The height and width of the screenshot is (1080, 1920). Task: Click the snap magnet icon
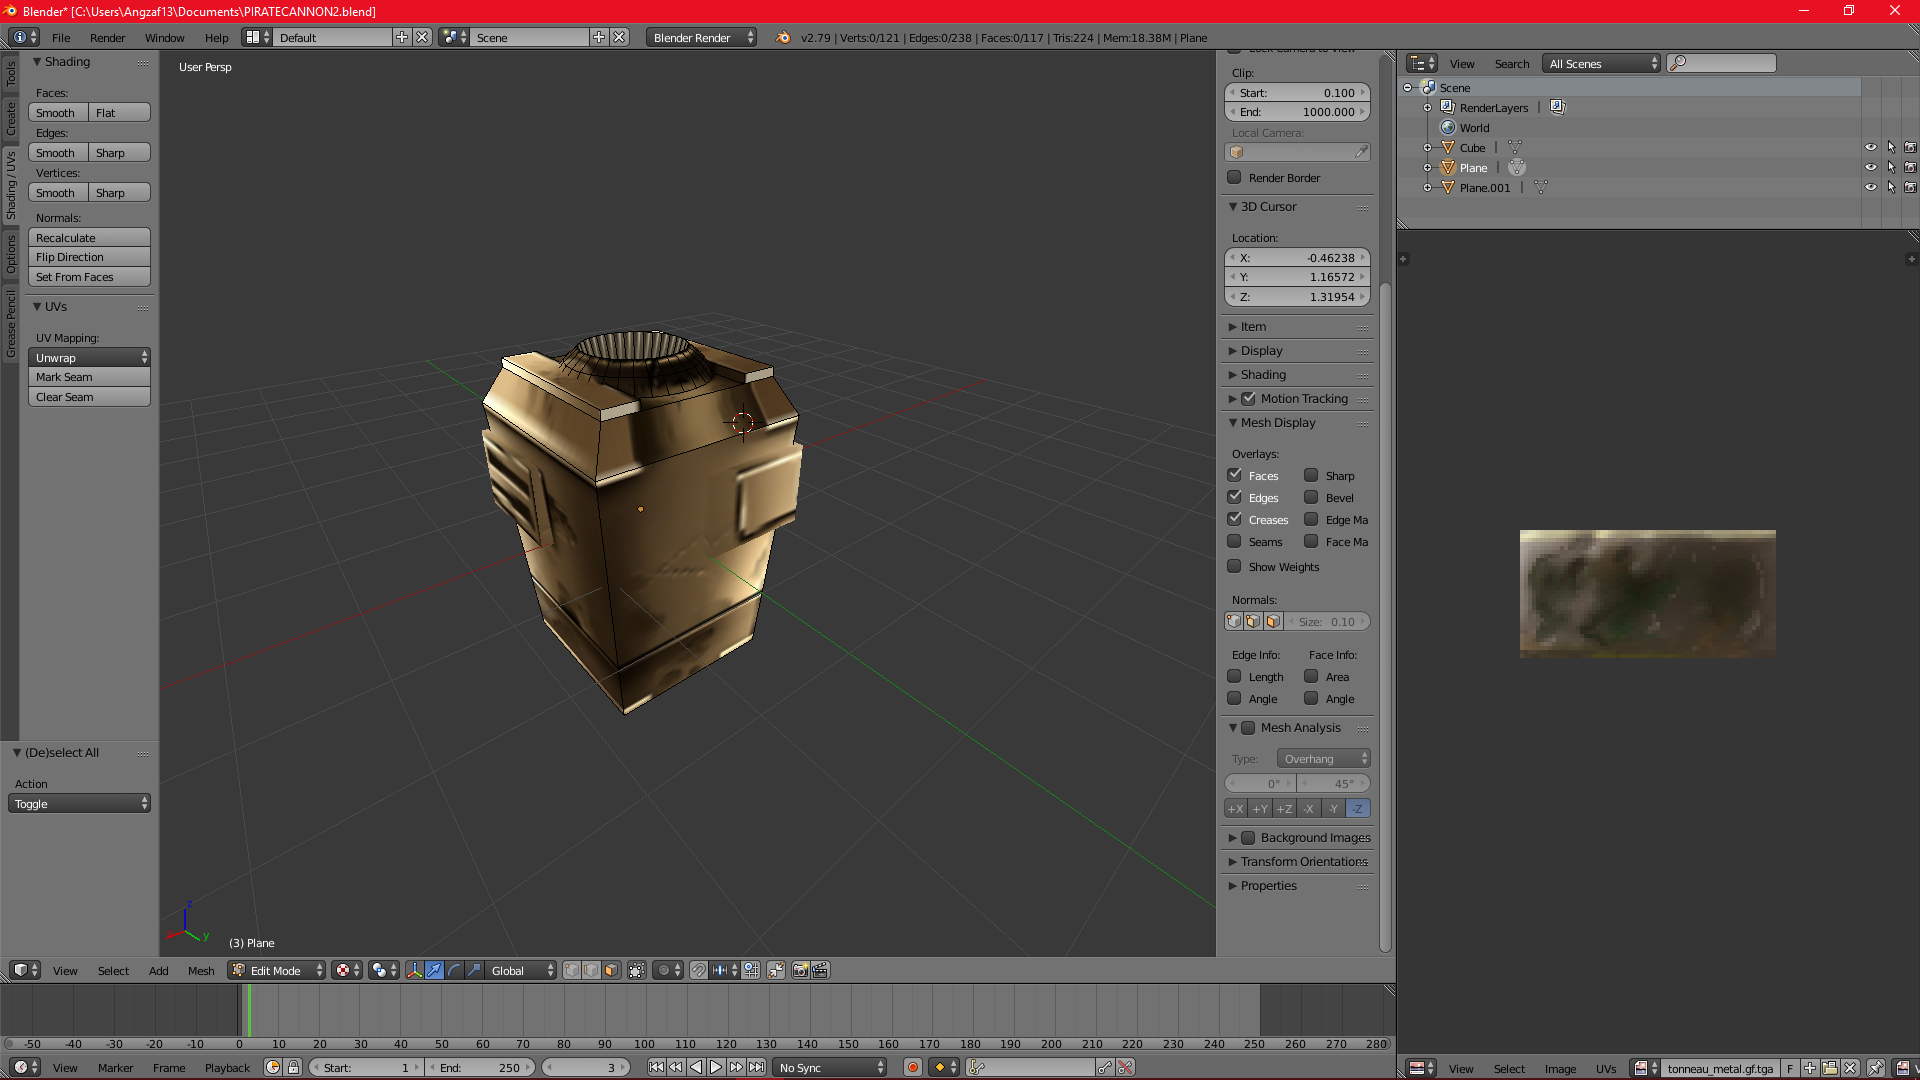[699, 970]
